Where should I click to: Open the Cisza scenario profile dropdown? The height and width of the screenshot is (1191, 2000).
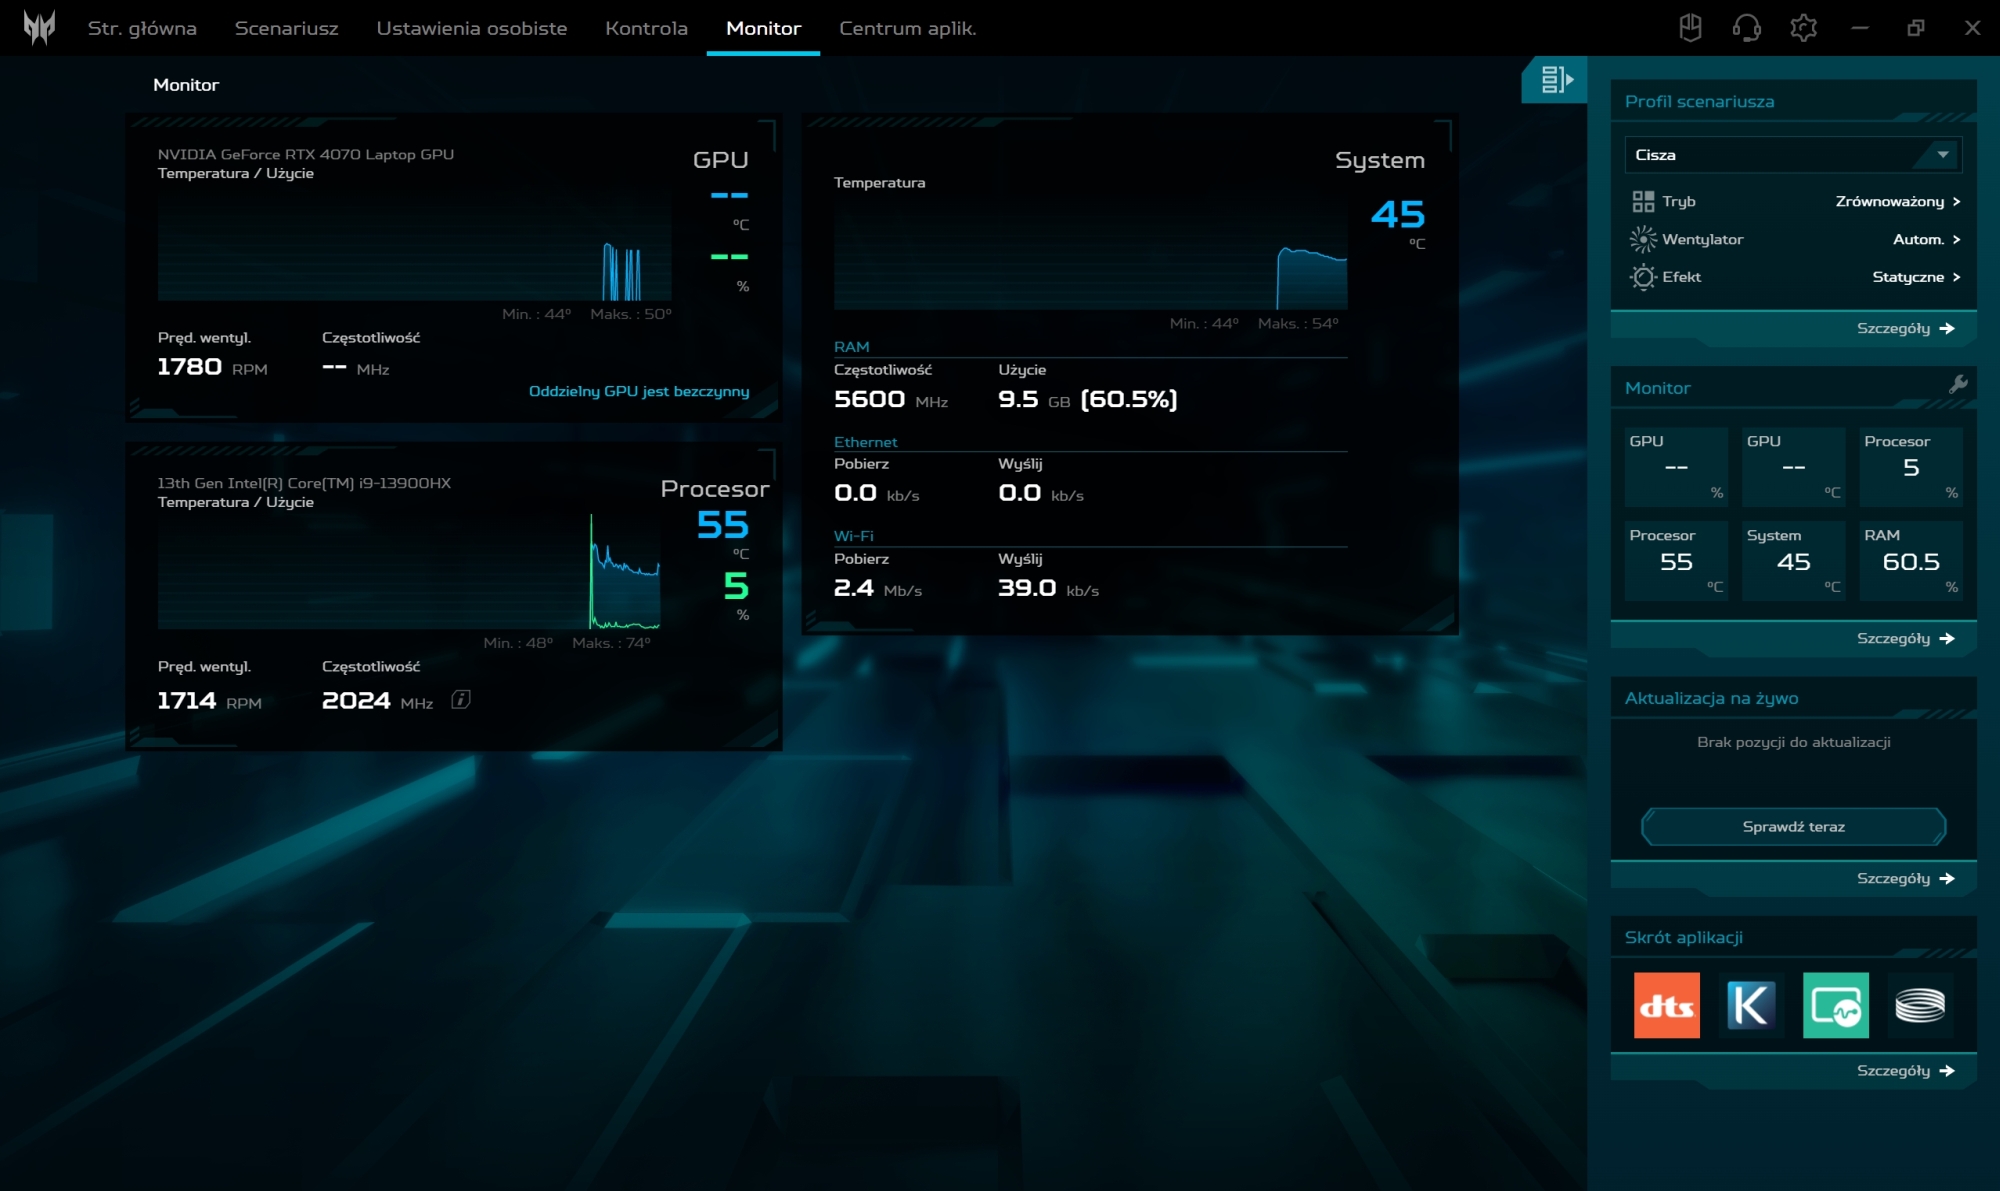(1793, 155)
